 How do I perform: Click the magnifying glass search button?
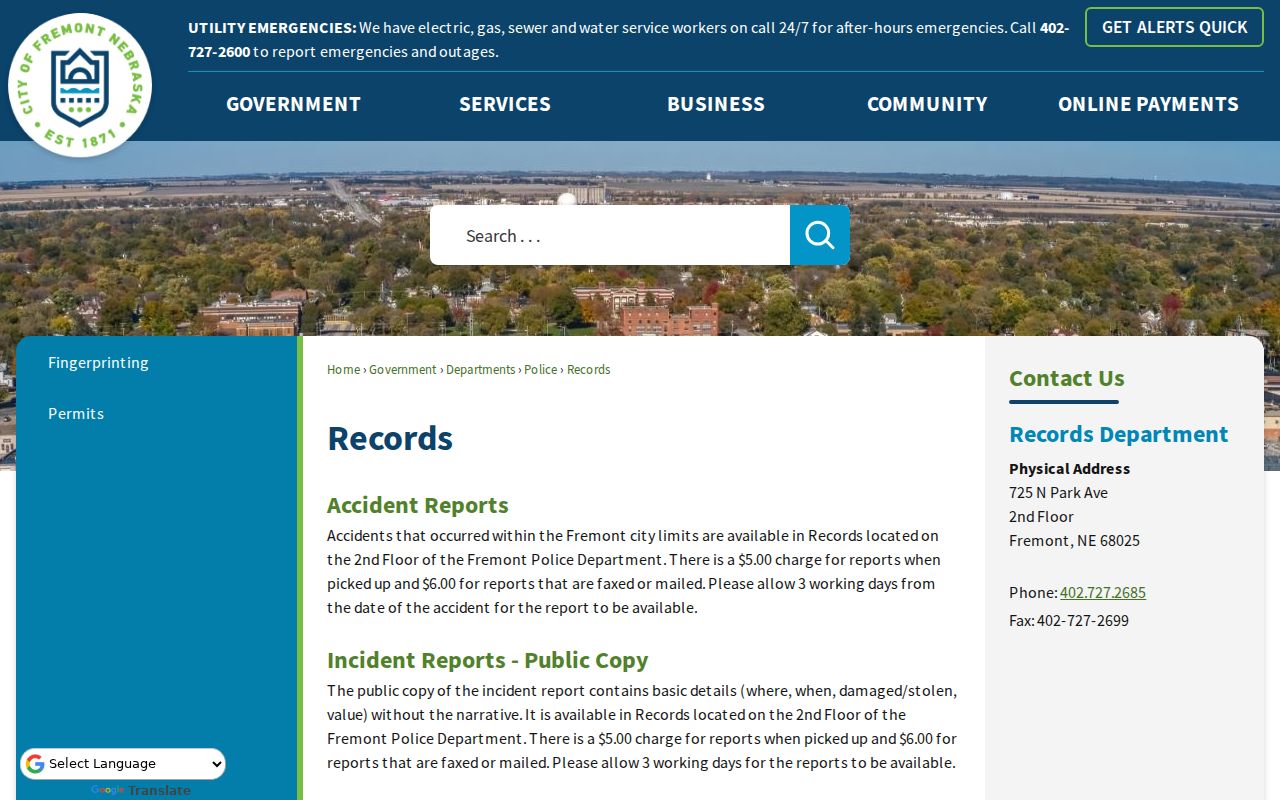click(x=820, y=235)
